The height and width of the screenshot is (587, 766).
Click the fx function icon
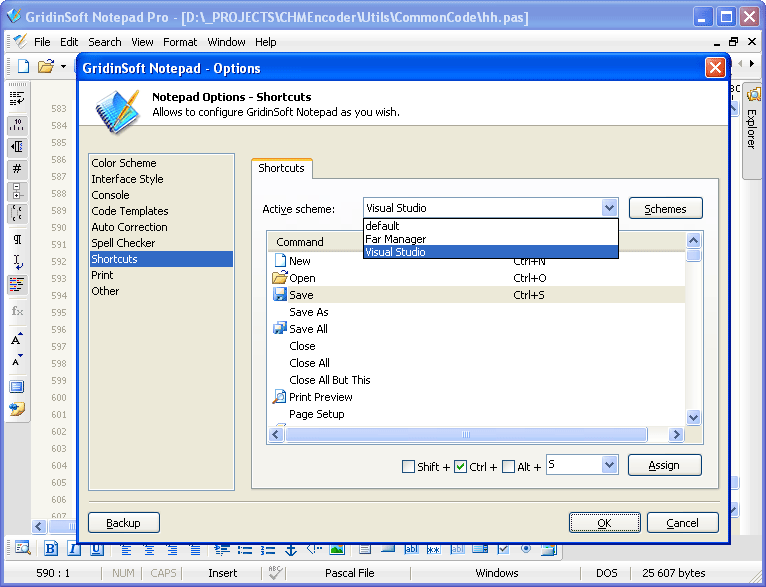(17, 311)
